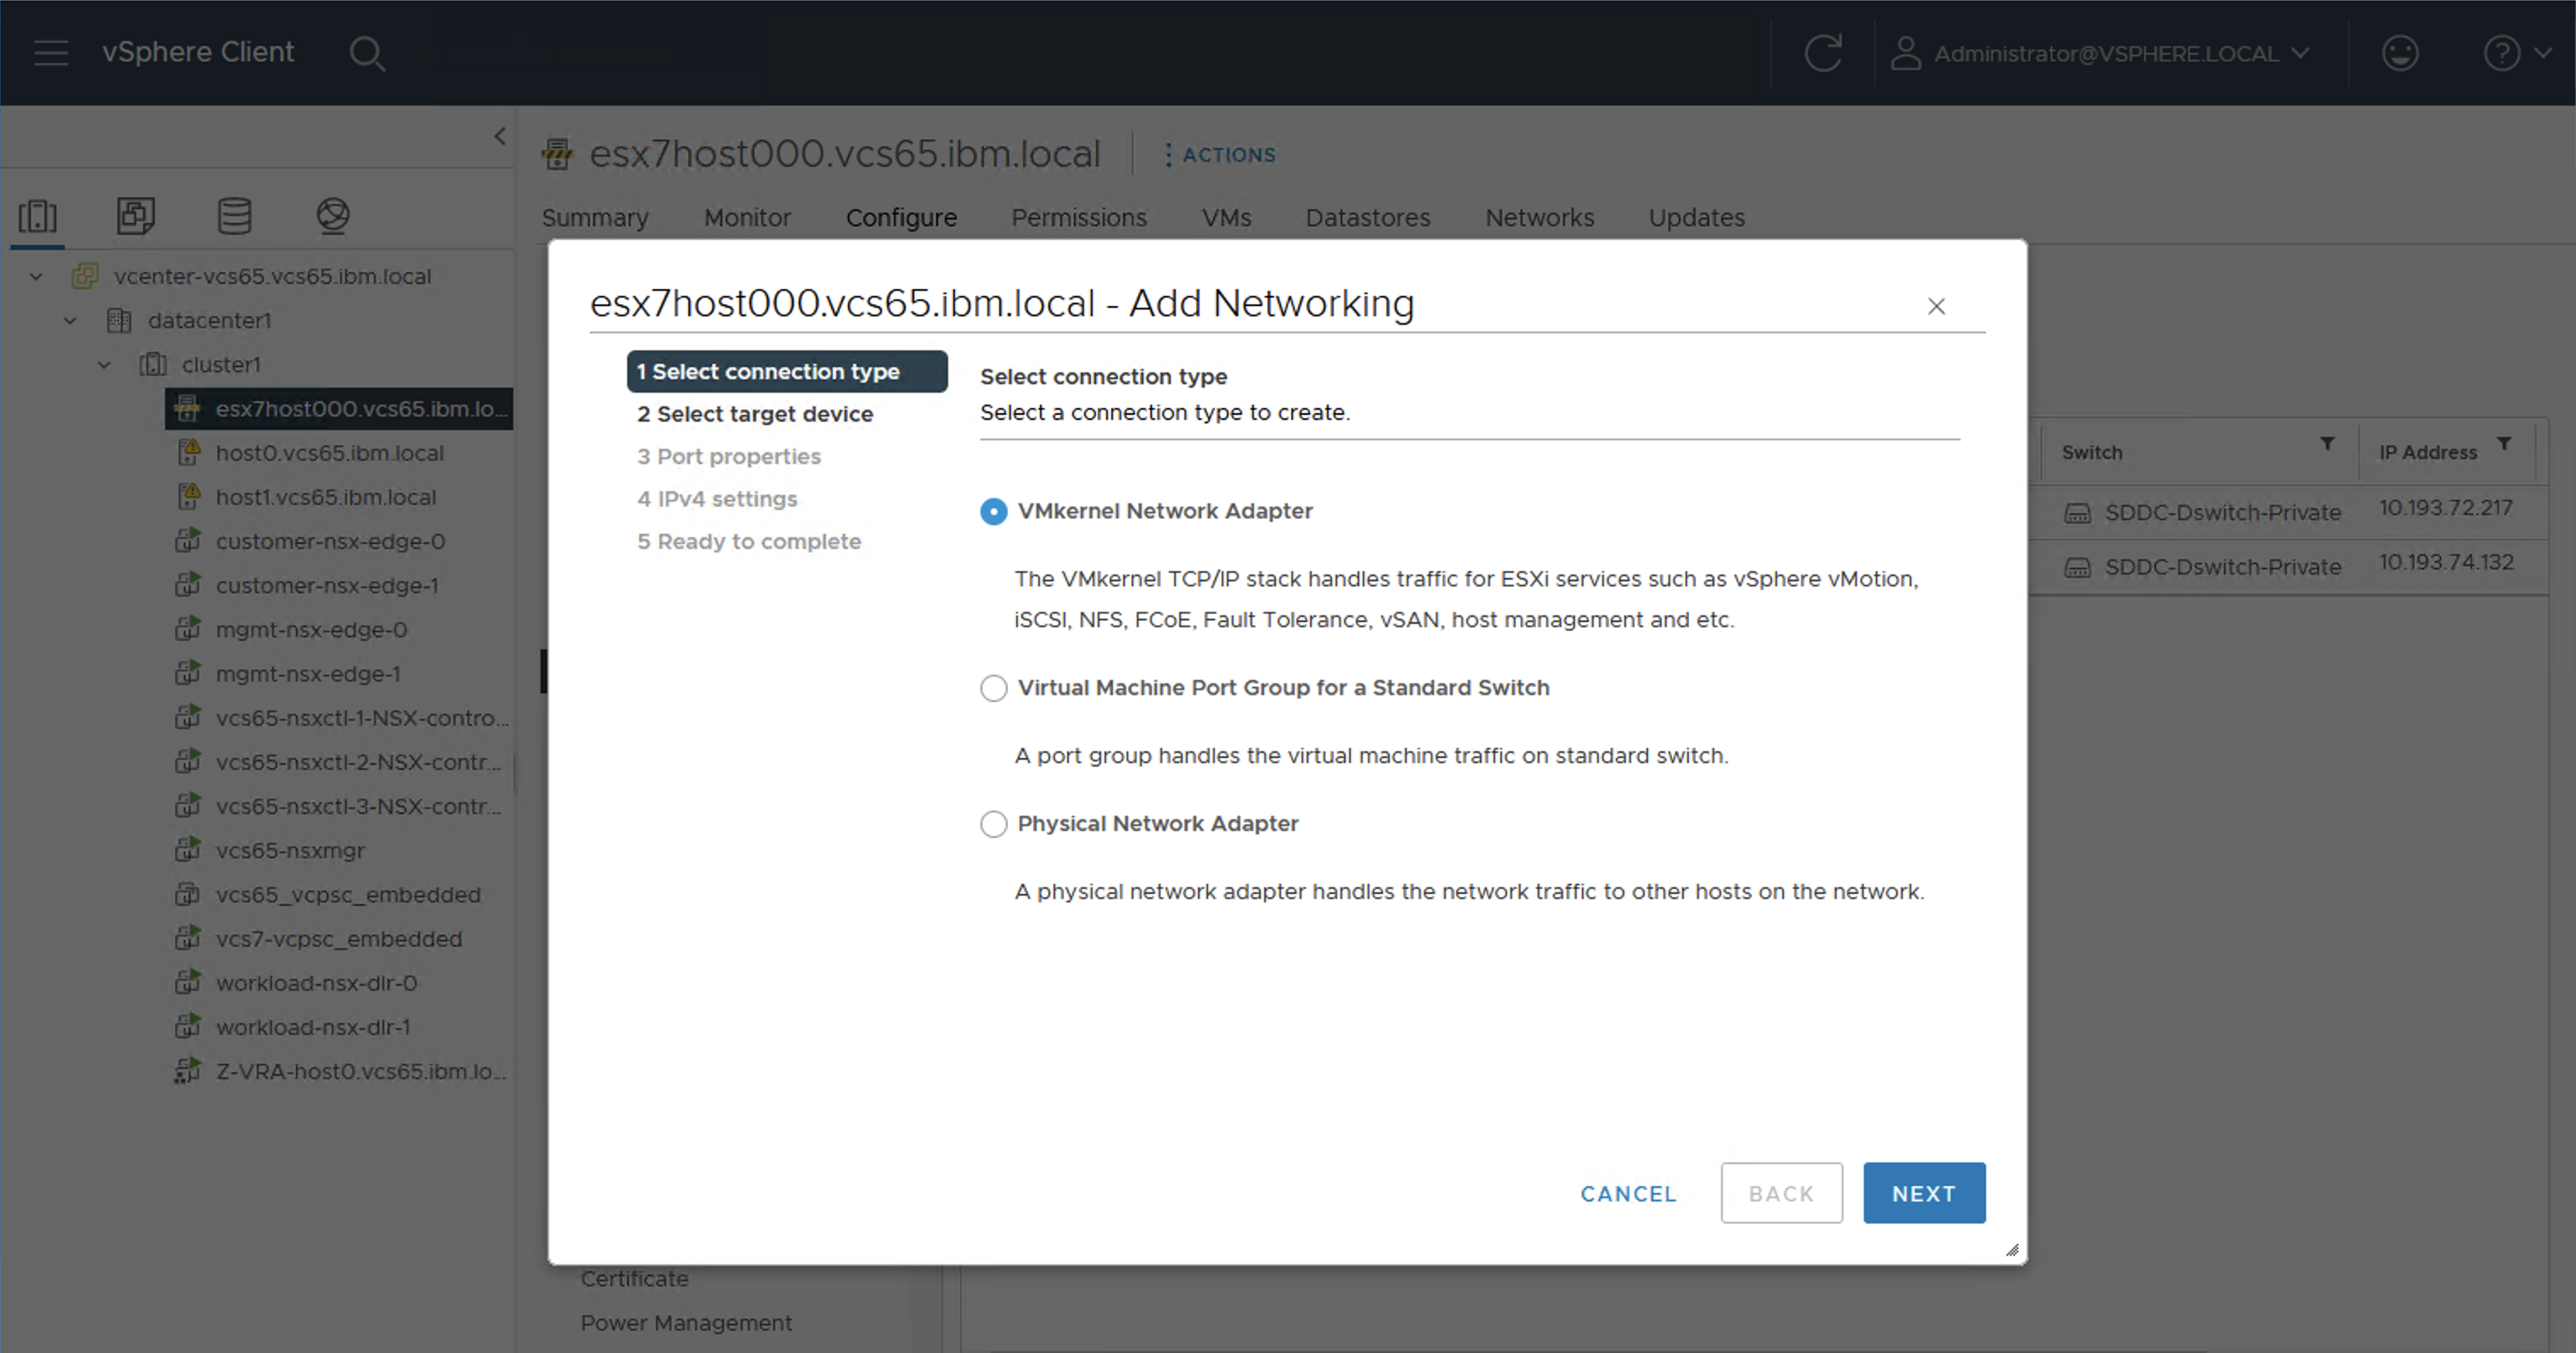Select Physical Network Adapter radio button
Image resolution: width=2576 pixels, height=1353 pixels.
point(993,824)
